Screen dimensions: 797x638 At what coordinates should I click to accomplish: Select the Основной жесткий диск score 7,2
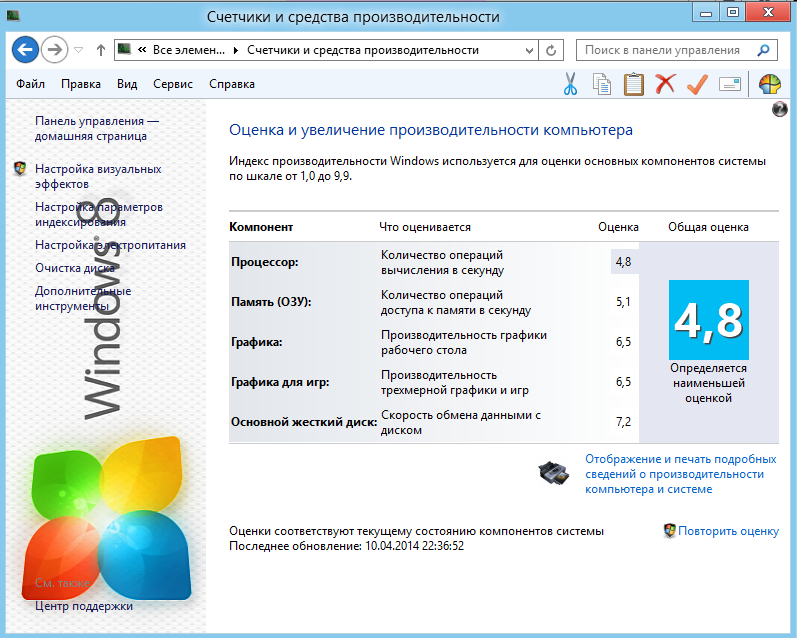[x=624, y=422]
